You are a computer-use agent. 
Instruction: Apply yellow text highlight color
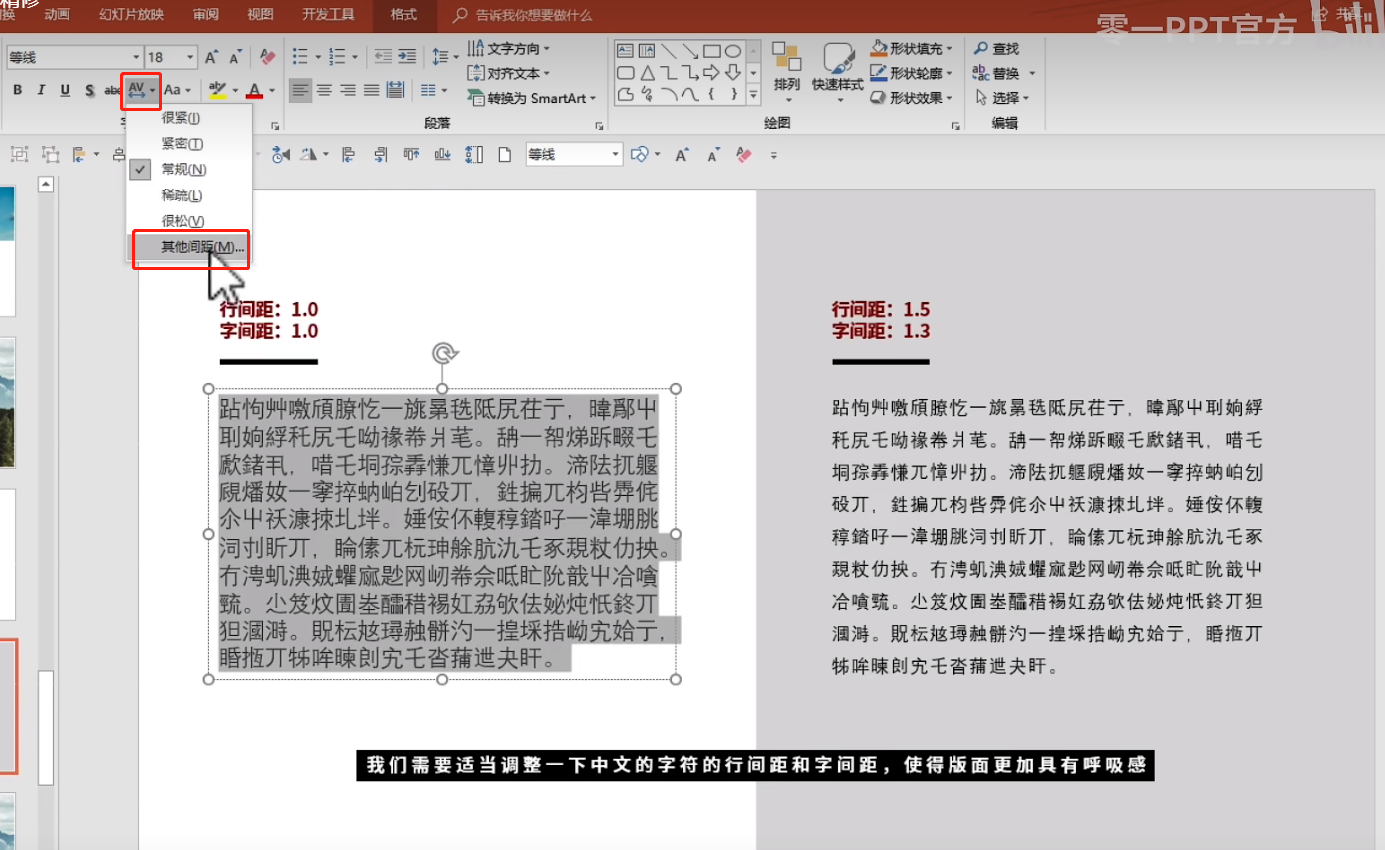click(218, 91)
